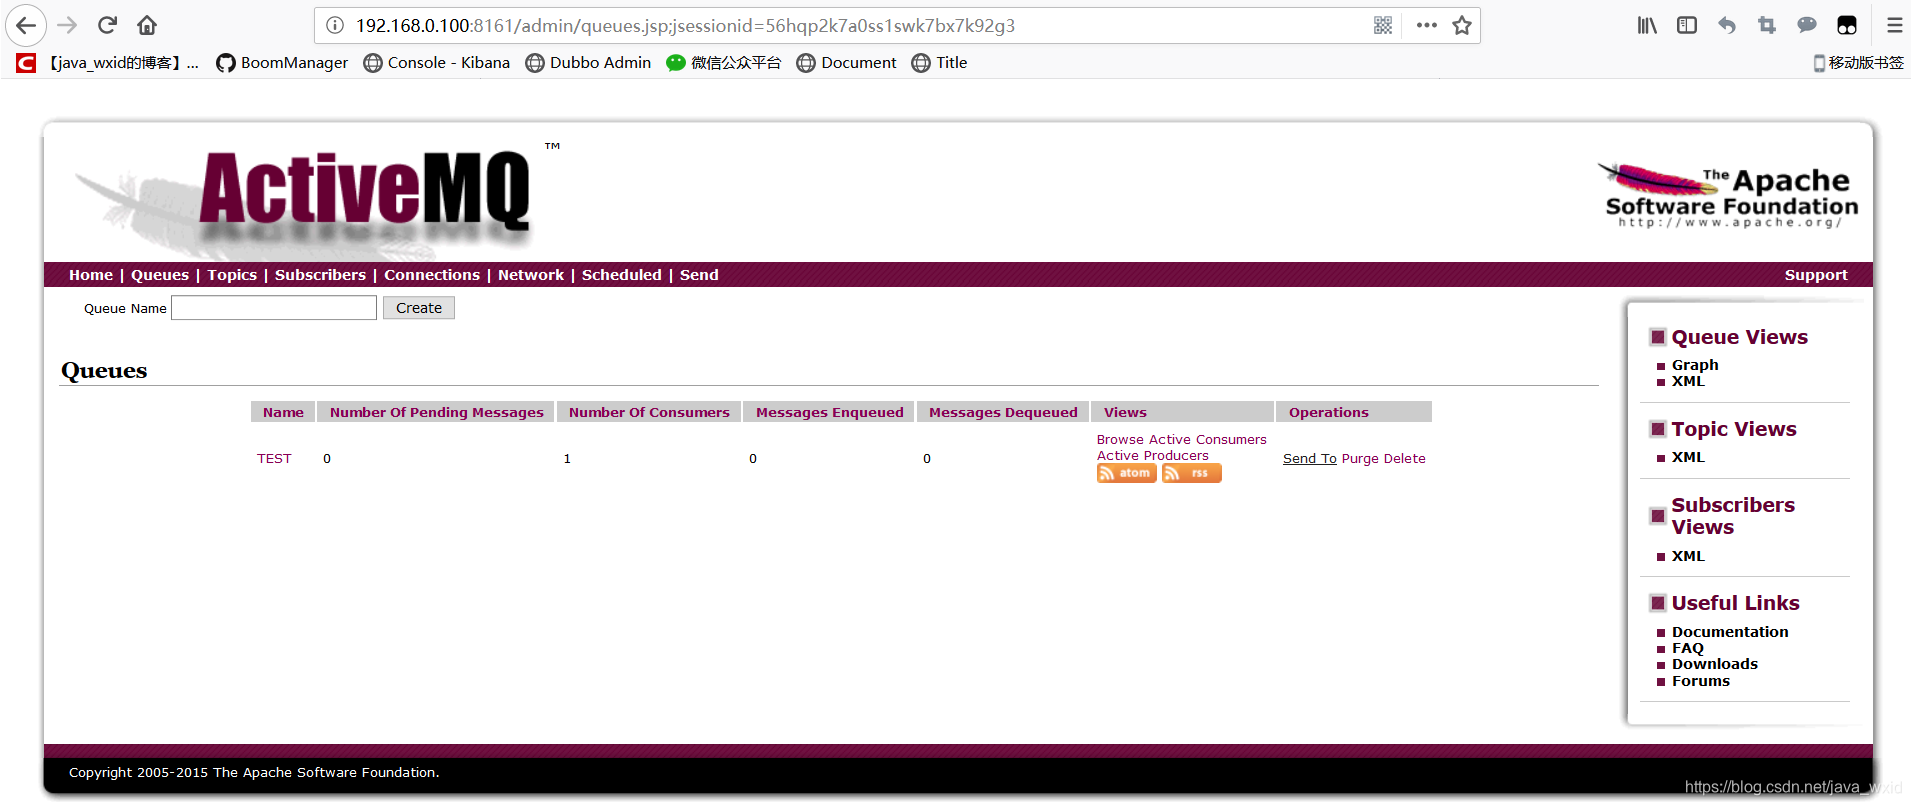Click the browser Forward arrow button
The width and height of the screenshot is (1911, 806).
coord(67,25)
